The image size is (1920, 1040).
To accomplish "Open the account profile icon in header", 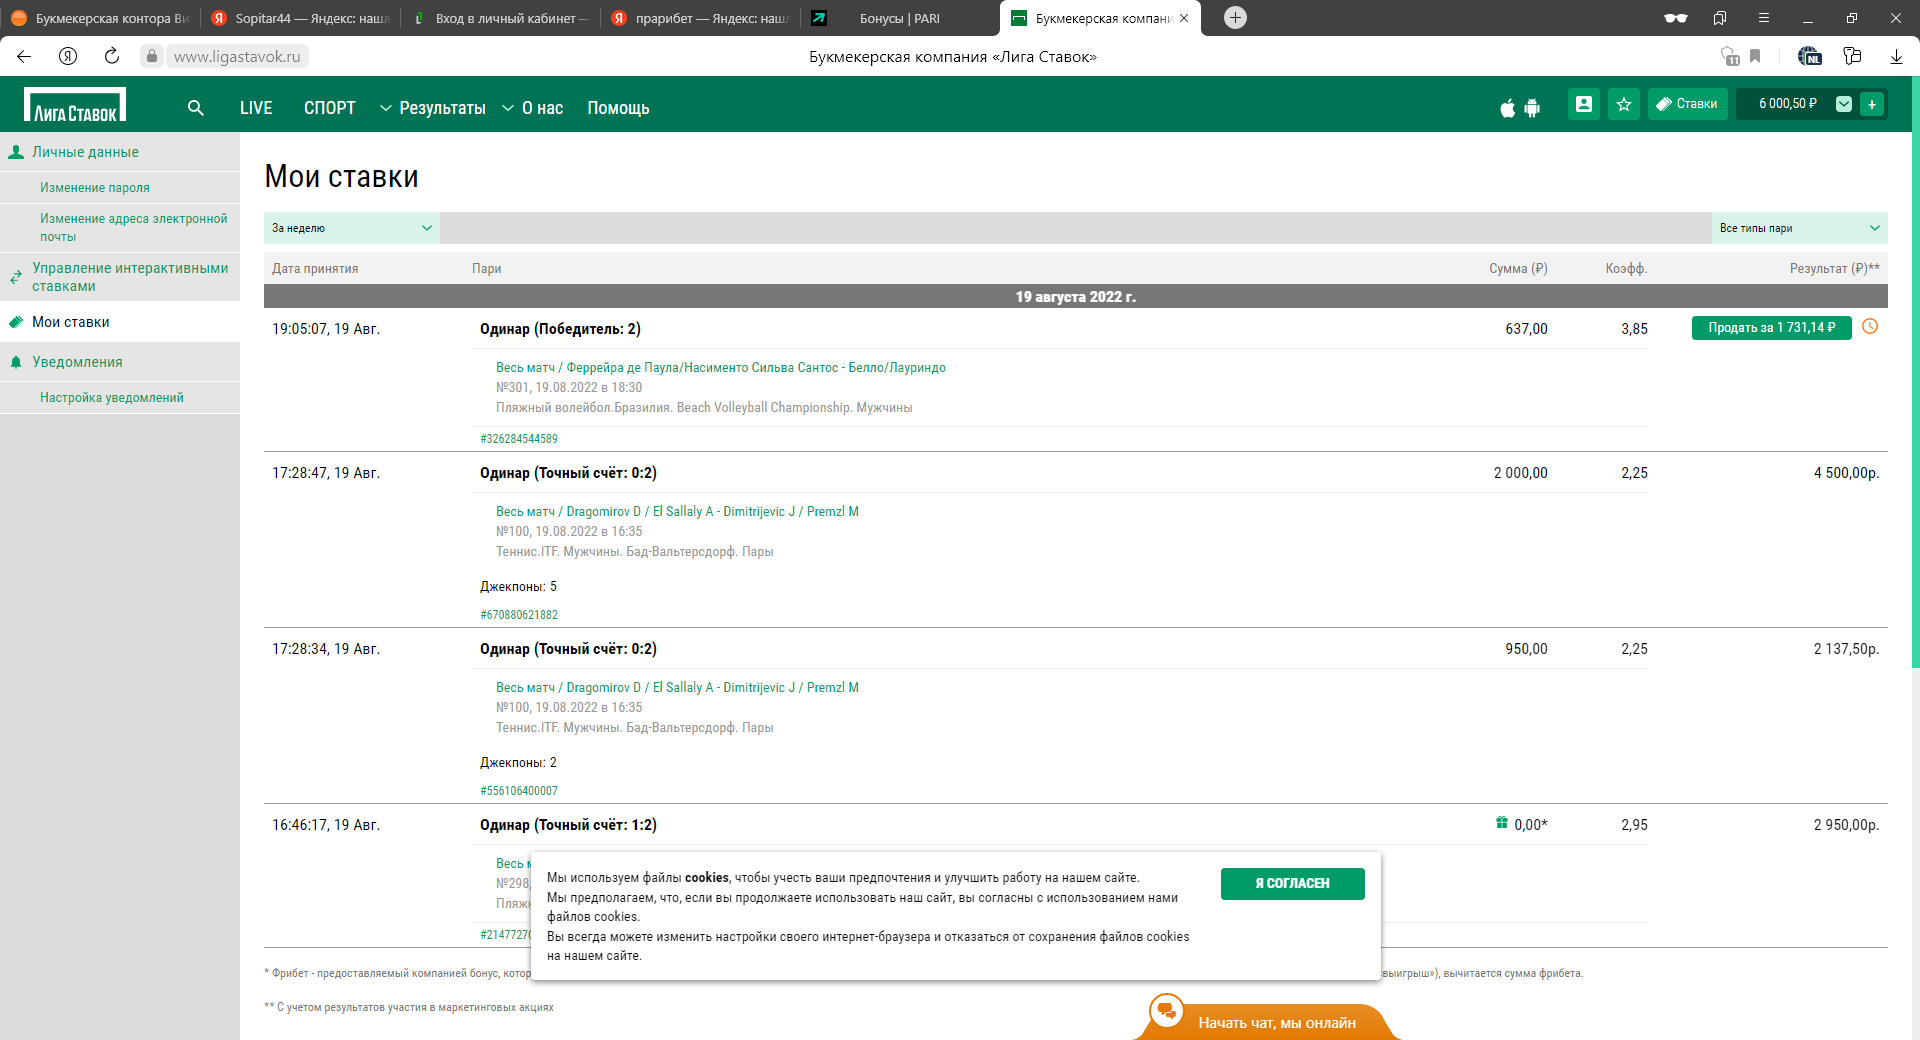I will click(x=1584, y=104).
